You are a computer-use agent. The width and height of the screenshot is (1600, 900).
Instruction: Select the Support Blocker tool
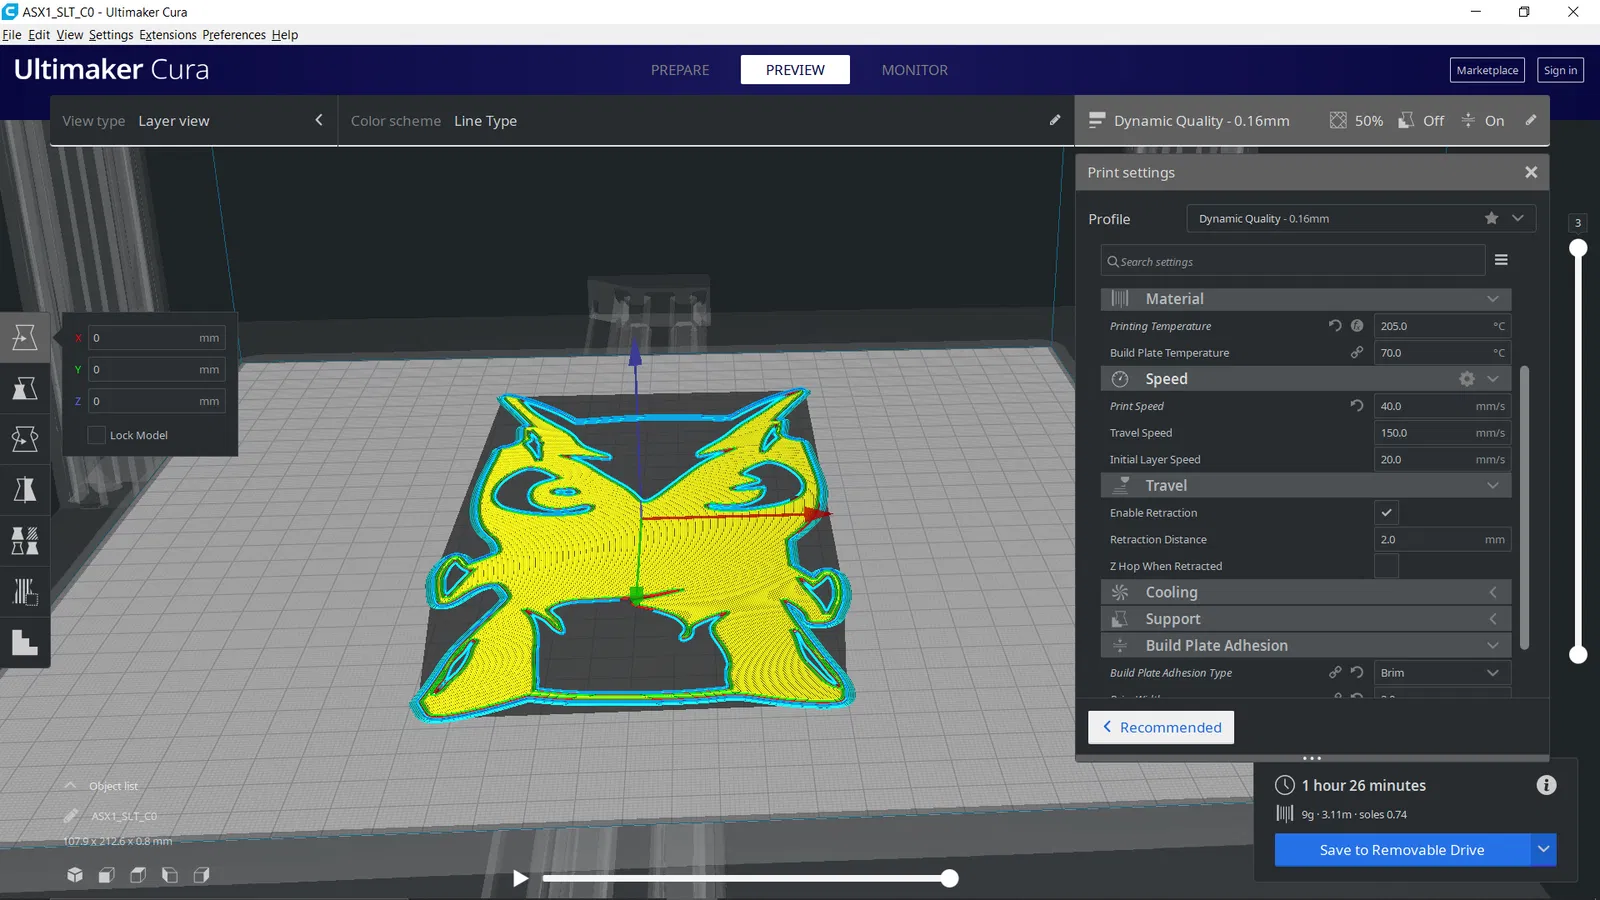pyautogui.click(x=25, y=592)
